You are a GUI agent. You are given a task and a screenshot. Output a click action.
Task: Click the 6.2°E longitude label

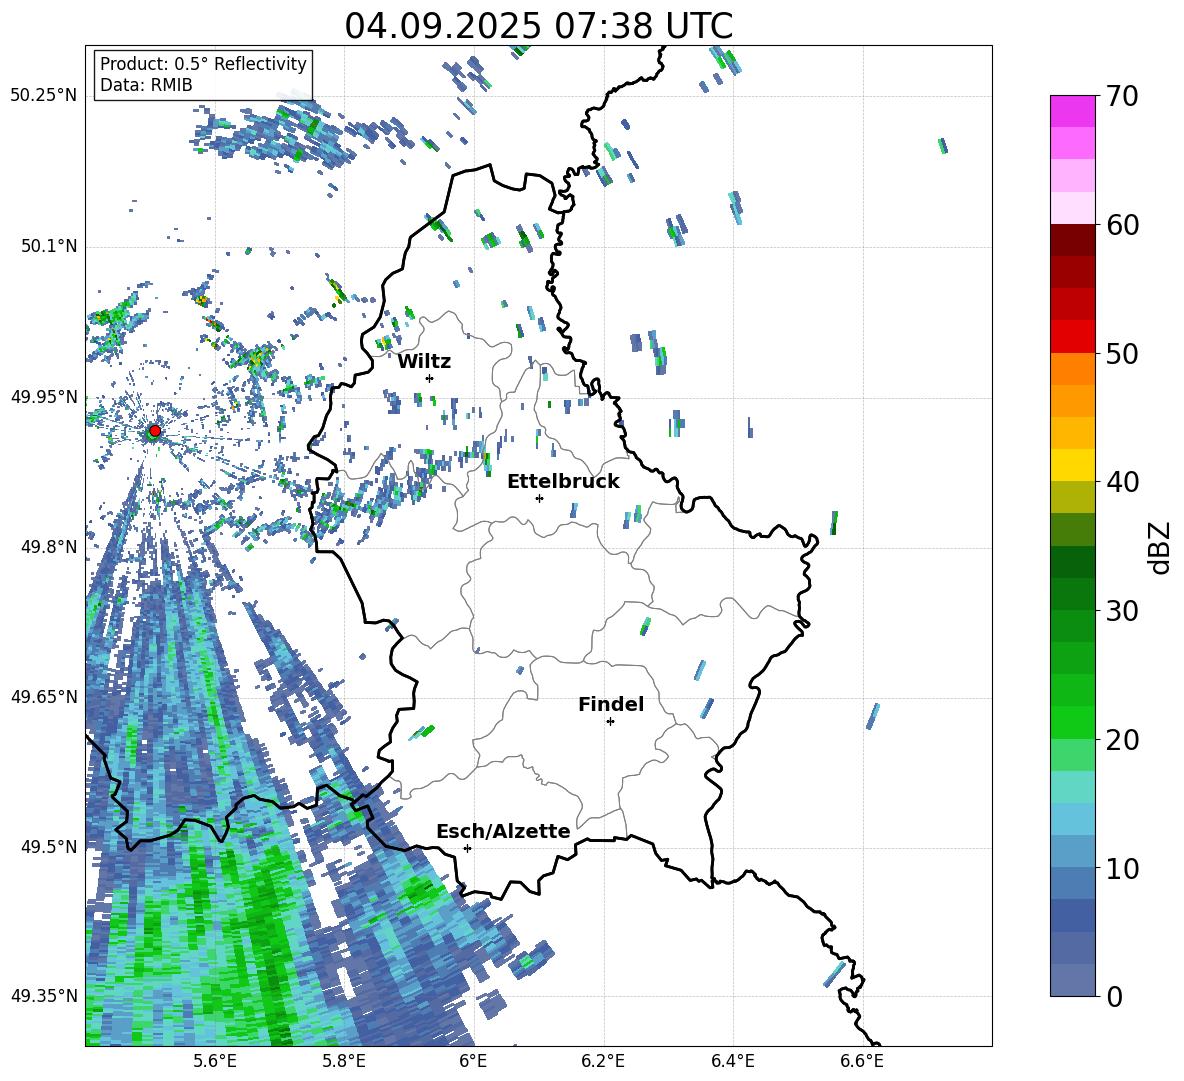click(x=603, y=1061)
